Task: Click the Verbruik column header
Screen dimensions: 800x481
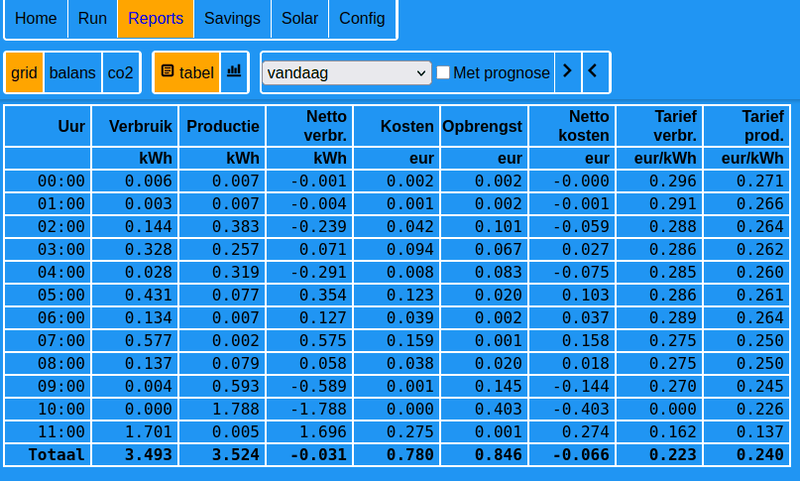Action: point(135,126)
